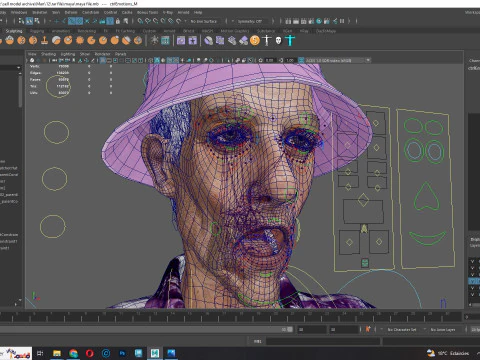The image size is (480, 360).
Task: Click the padlock icon in status line
Action: pyautogui.click(x=118, y=21)
